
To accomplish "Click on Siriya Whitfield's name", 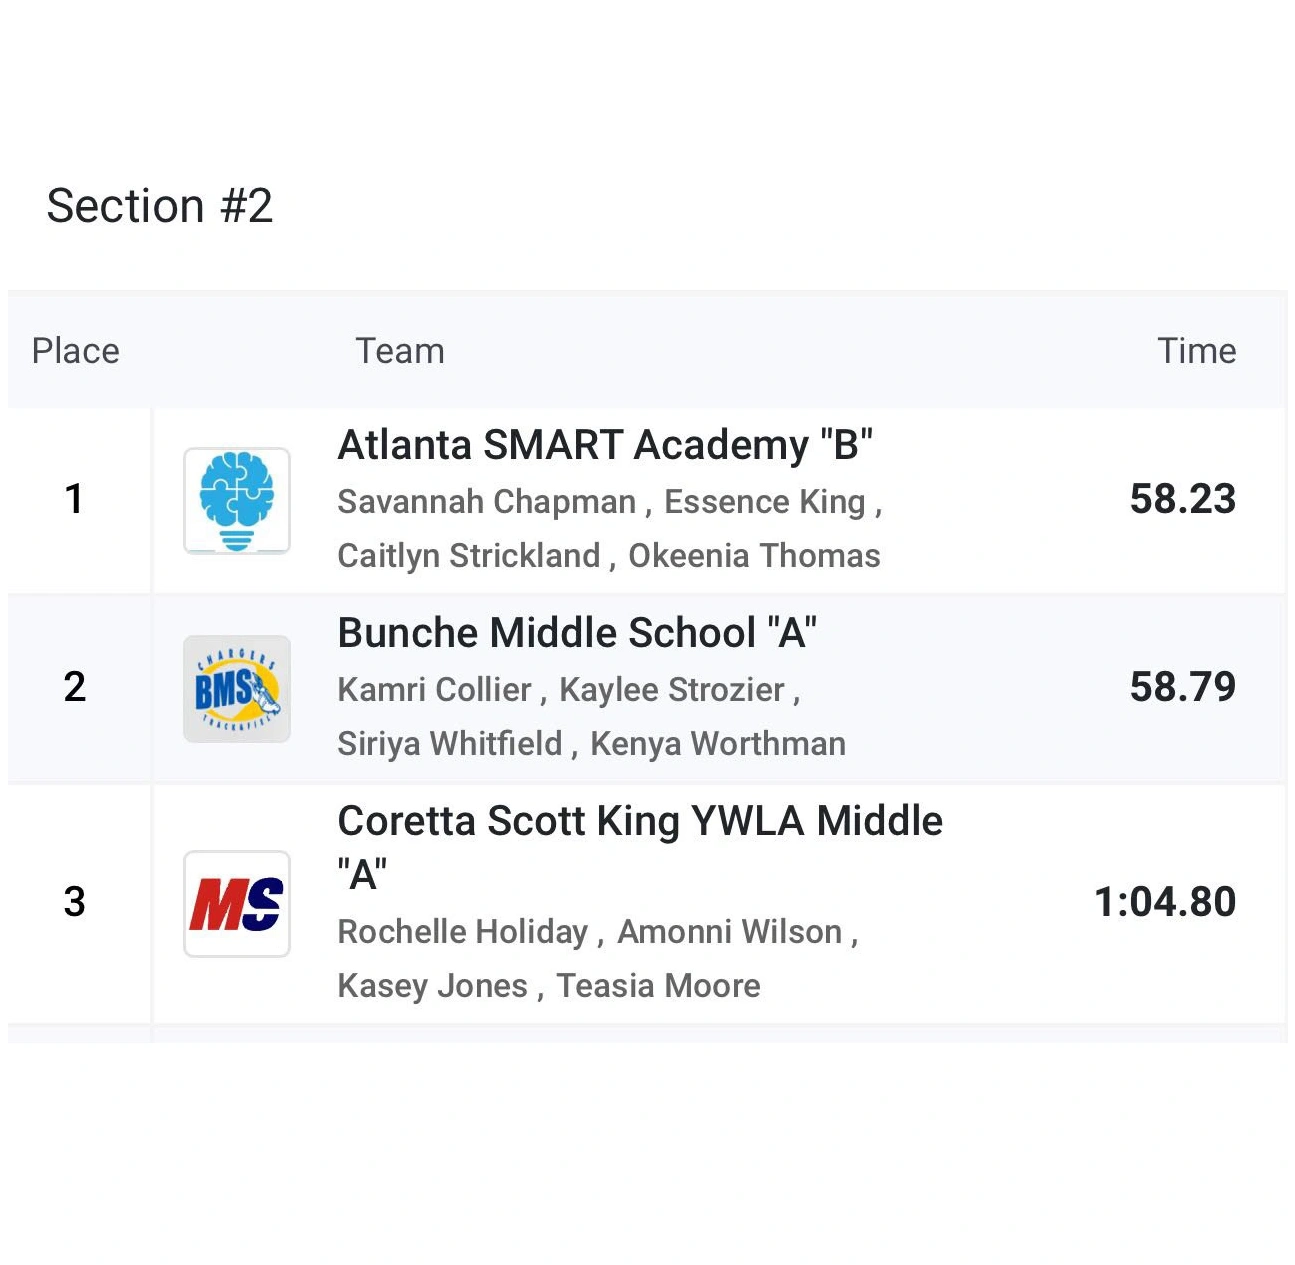I will pos(450,744).
